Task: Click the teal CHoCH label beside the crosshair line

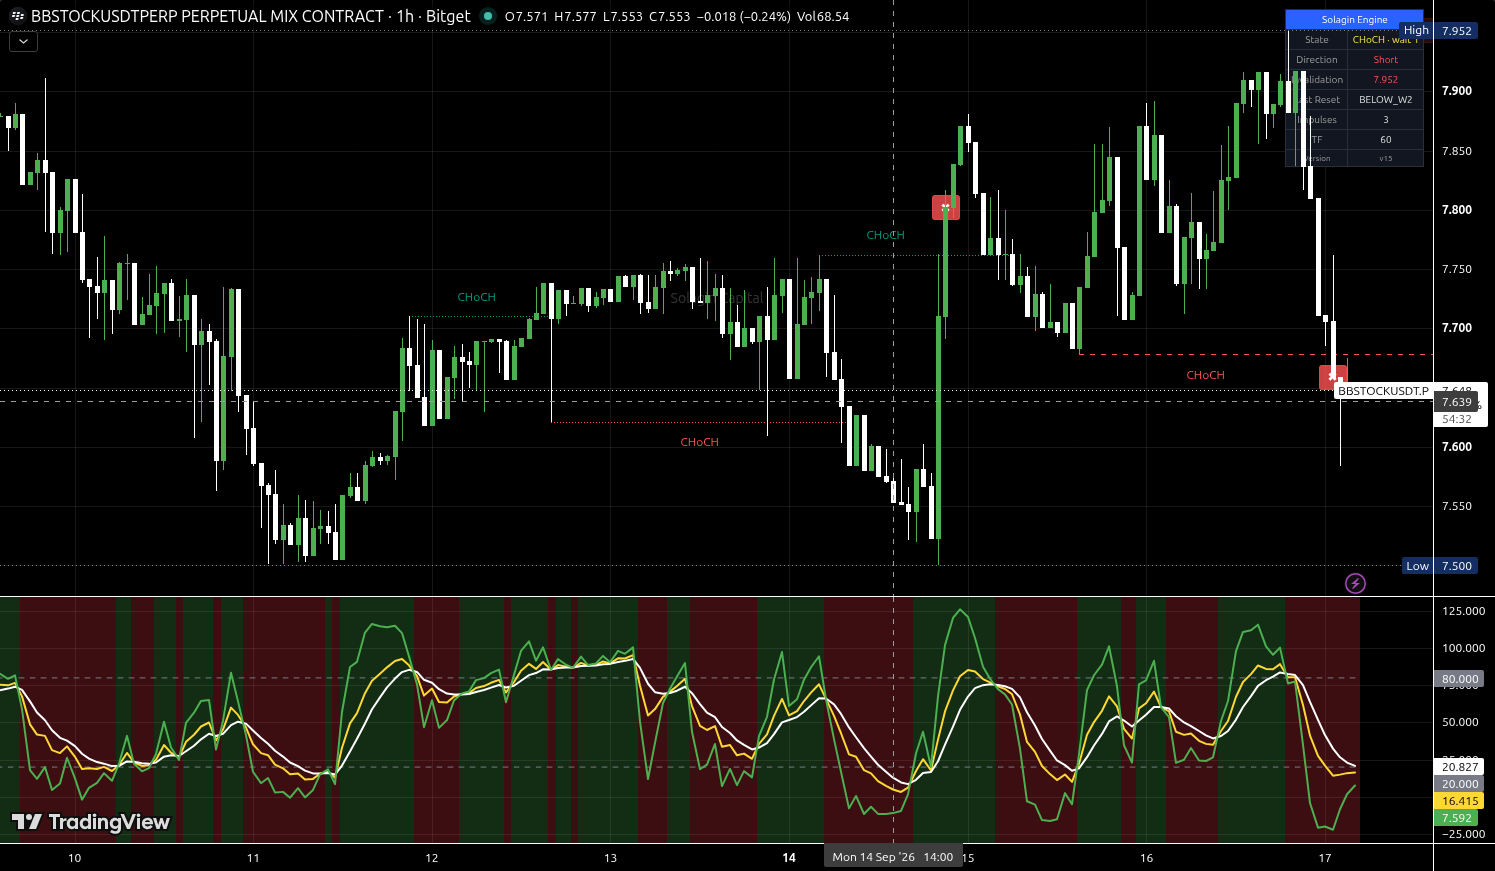Action: point(885,235)
